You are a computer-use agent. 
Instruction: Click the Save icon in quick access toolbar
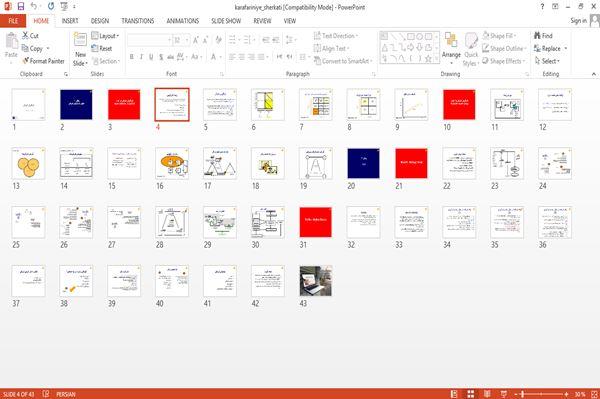pos(21,7)
